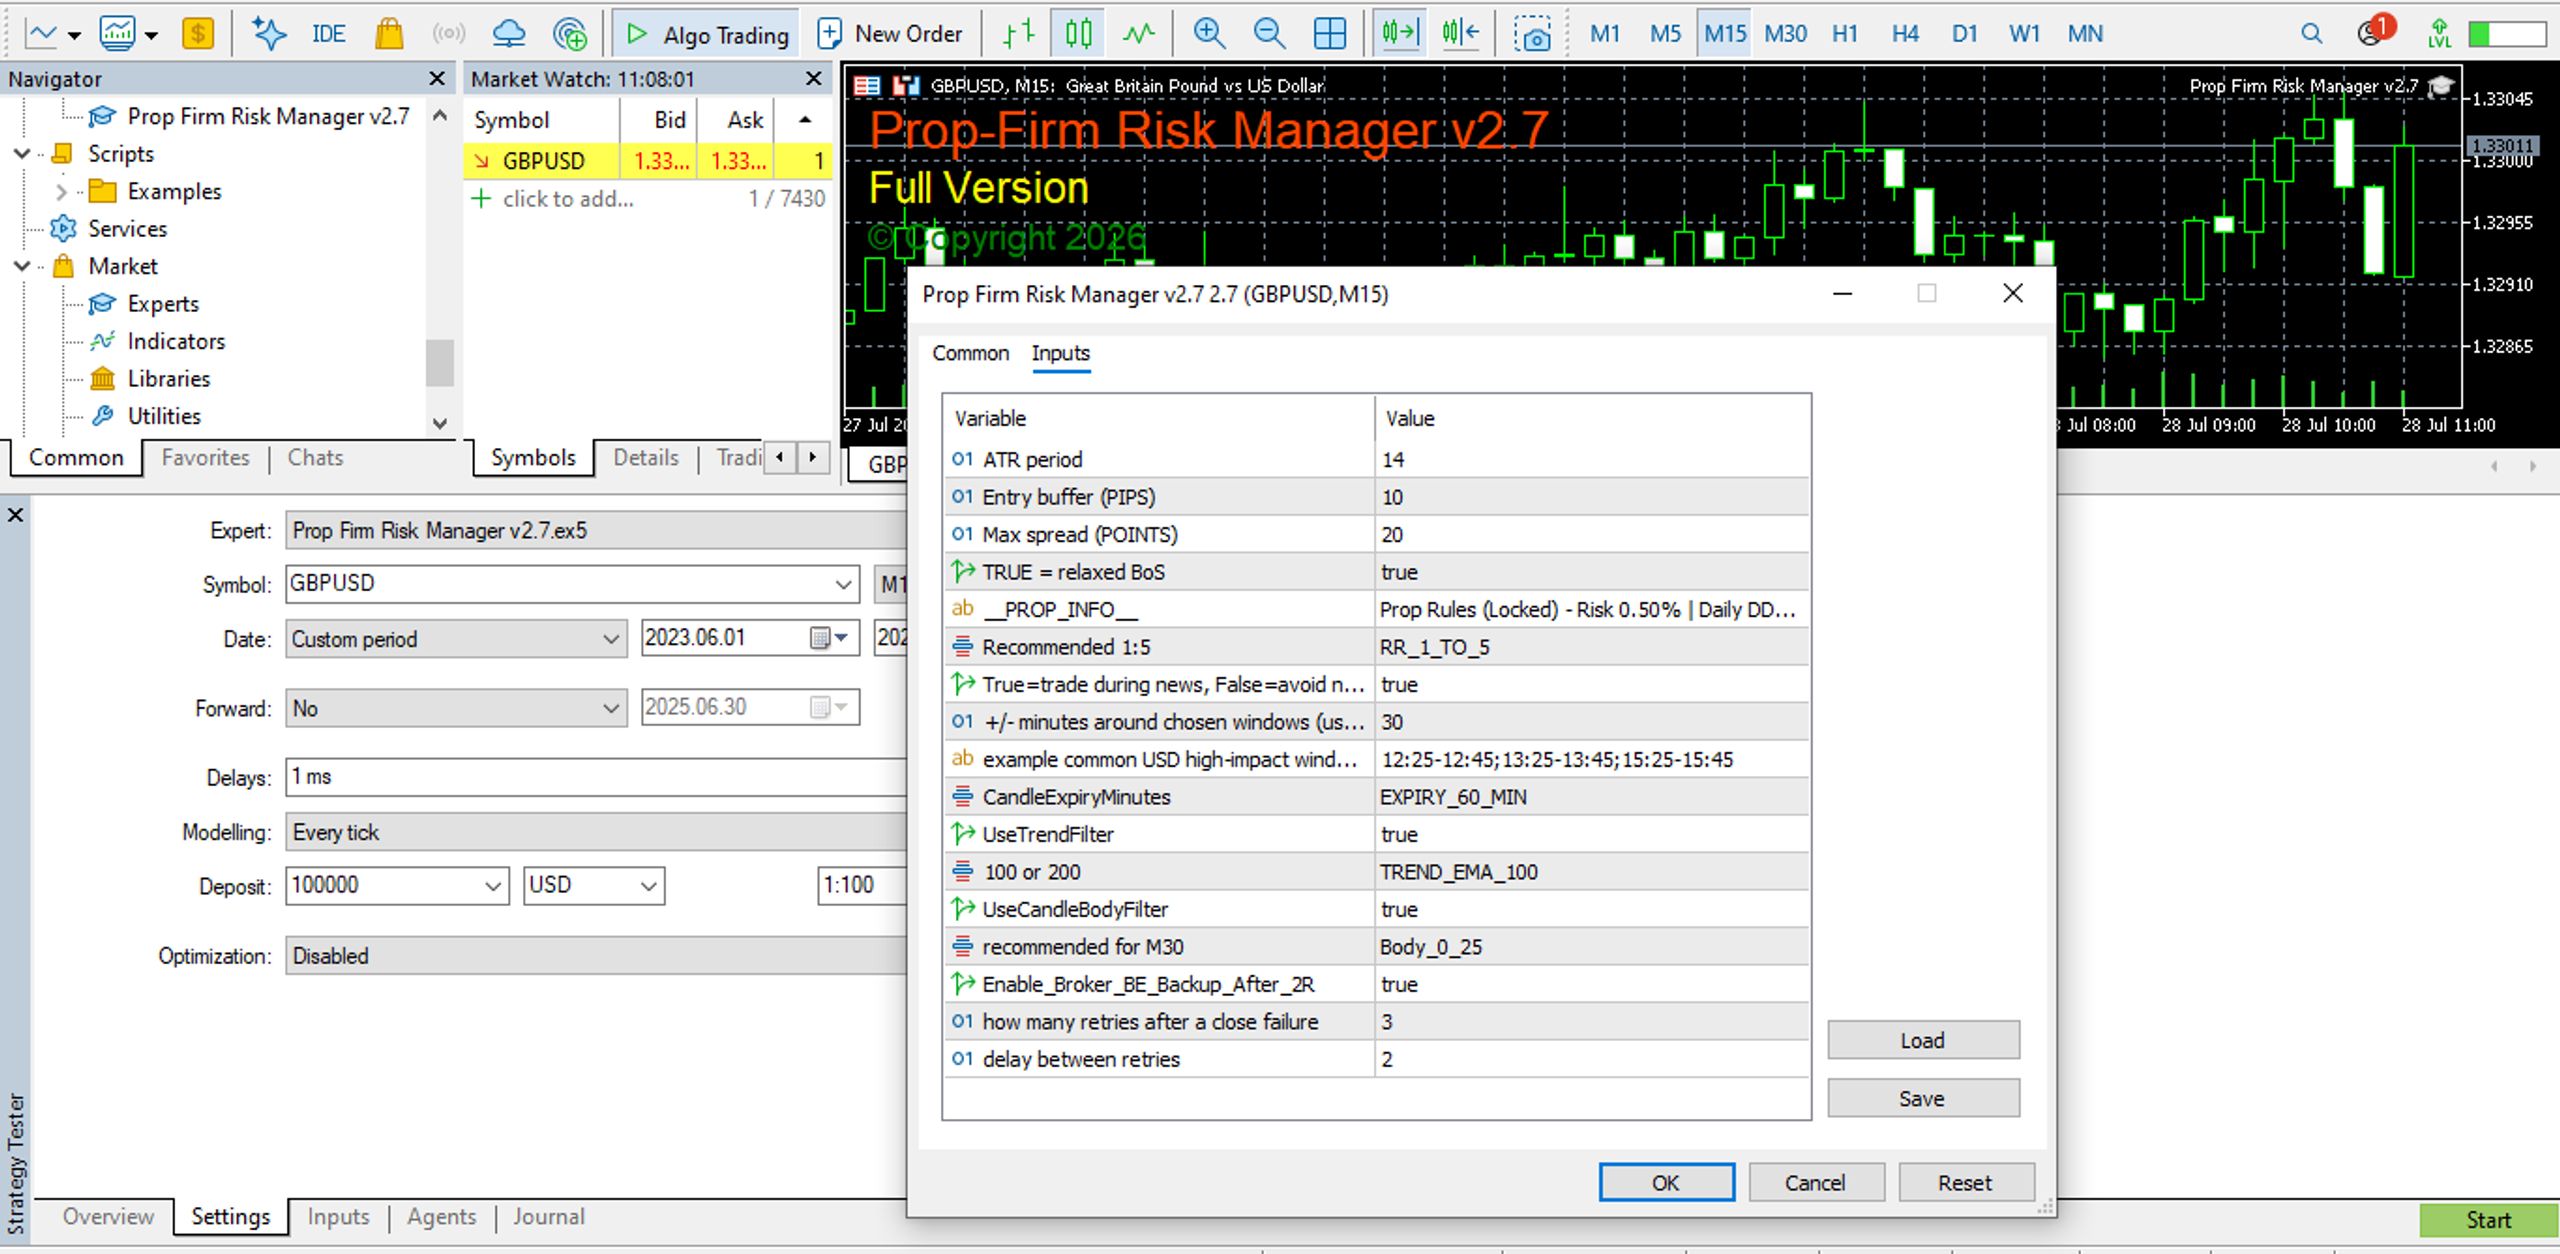Click the zoom out magnifier icon
Screen dimensions: 2560x1254
click(1269, 34)
